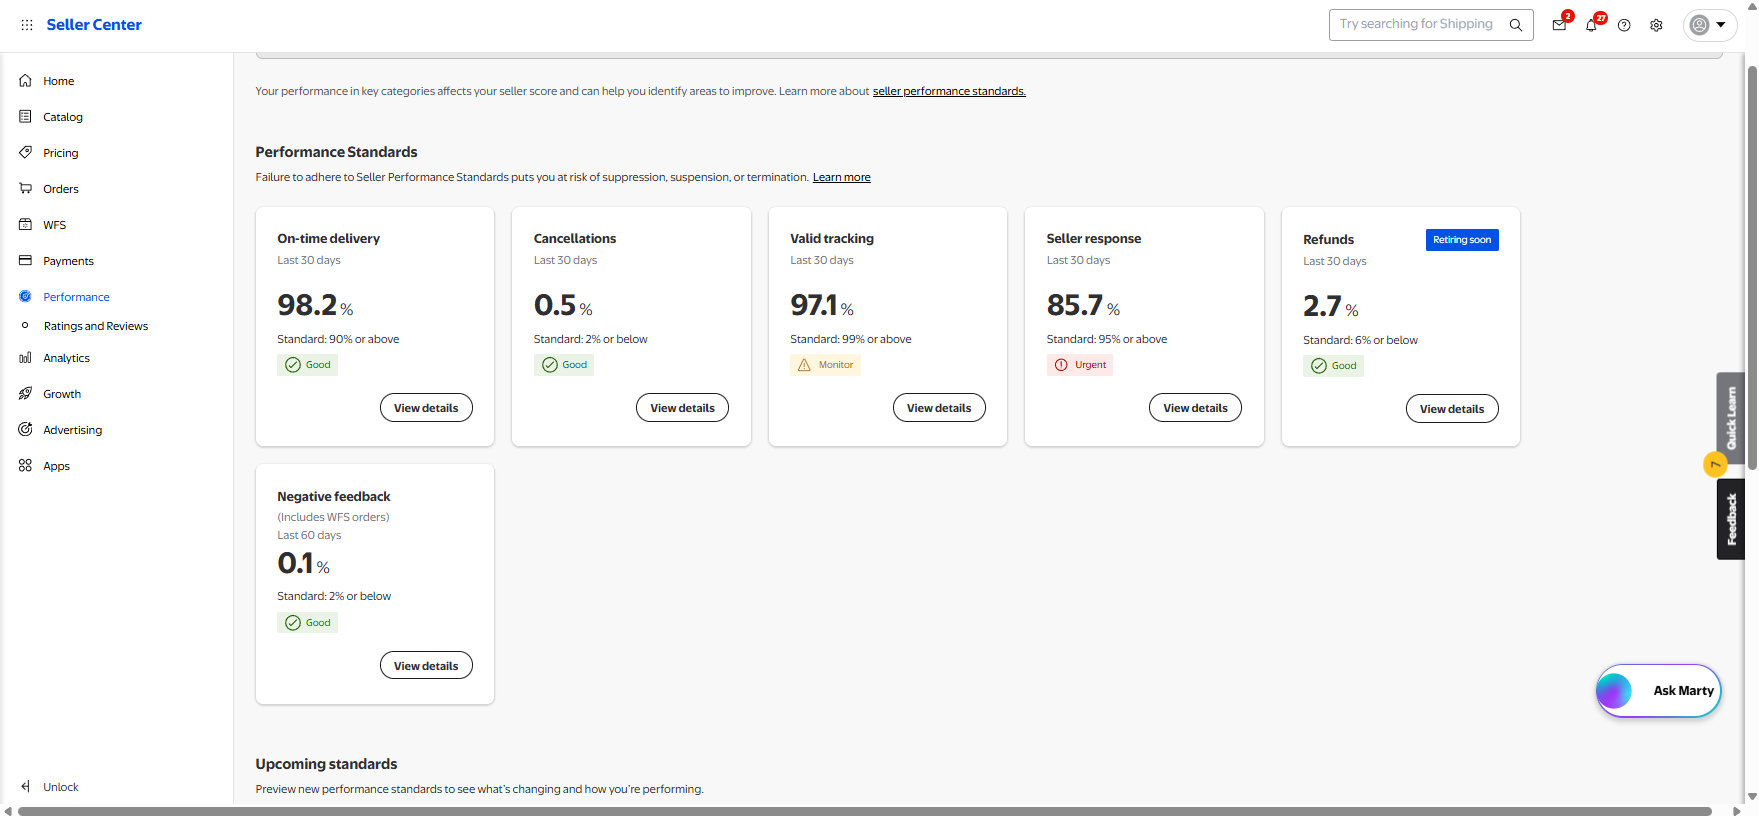Click the Upcoming standards heading
1759x816 pixels.
pos(326,764)
